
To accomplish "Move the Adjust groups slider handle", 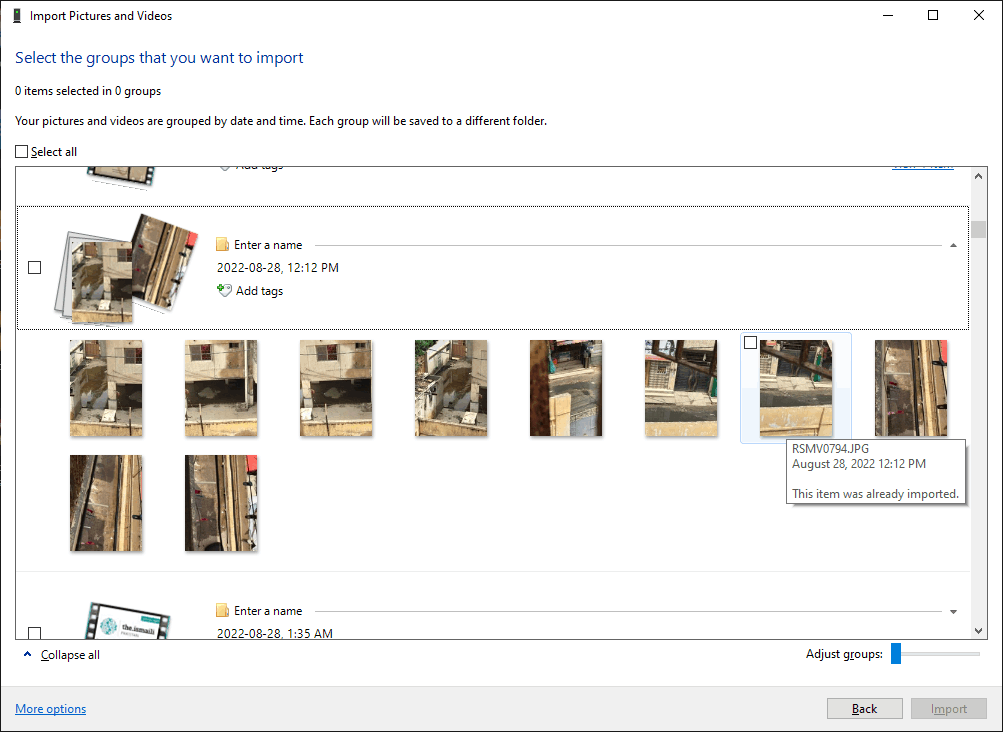I will (896, 653).
